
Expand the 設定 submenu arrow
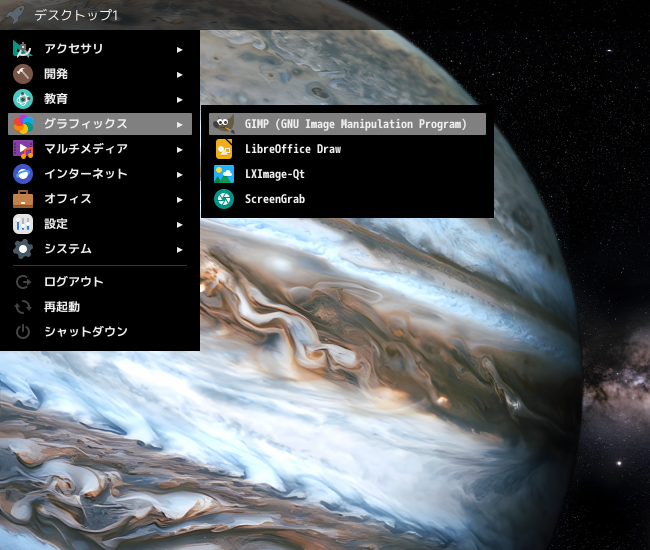[179, 225]
